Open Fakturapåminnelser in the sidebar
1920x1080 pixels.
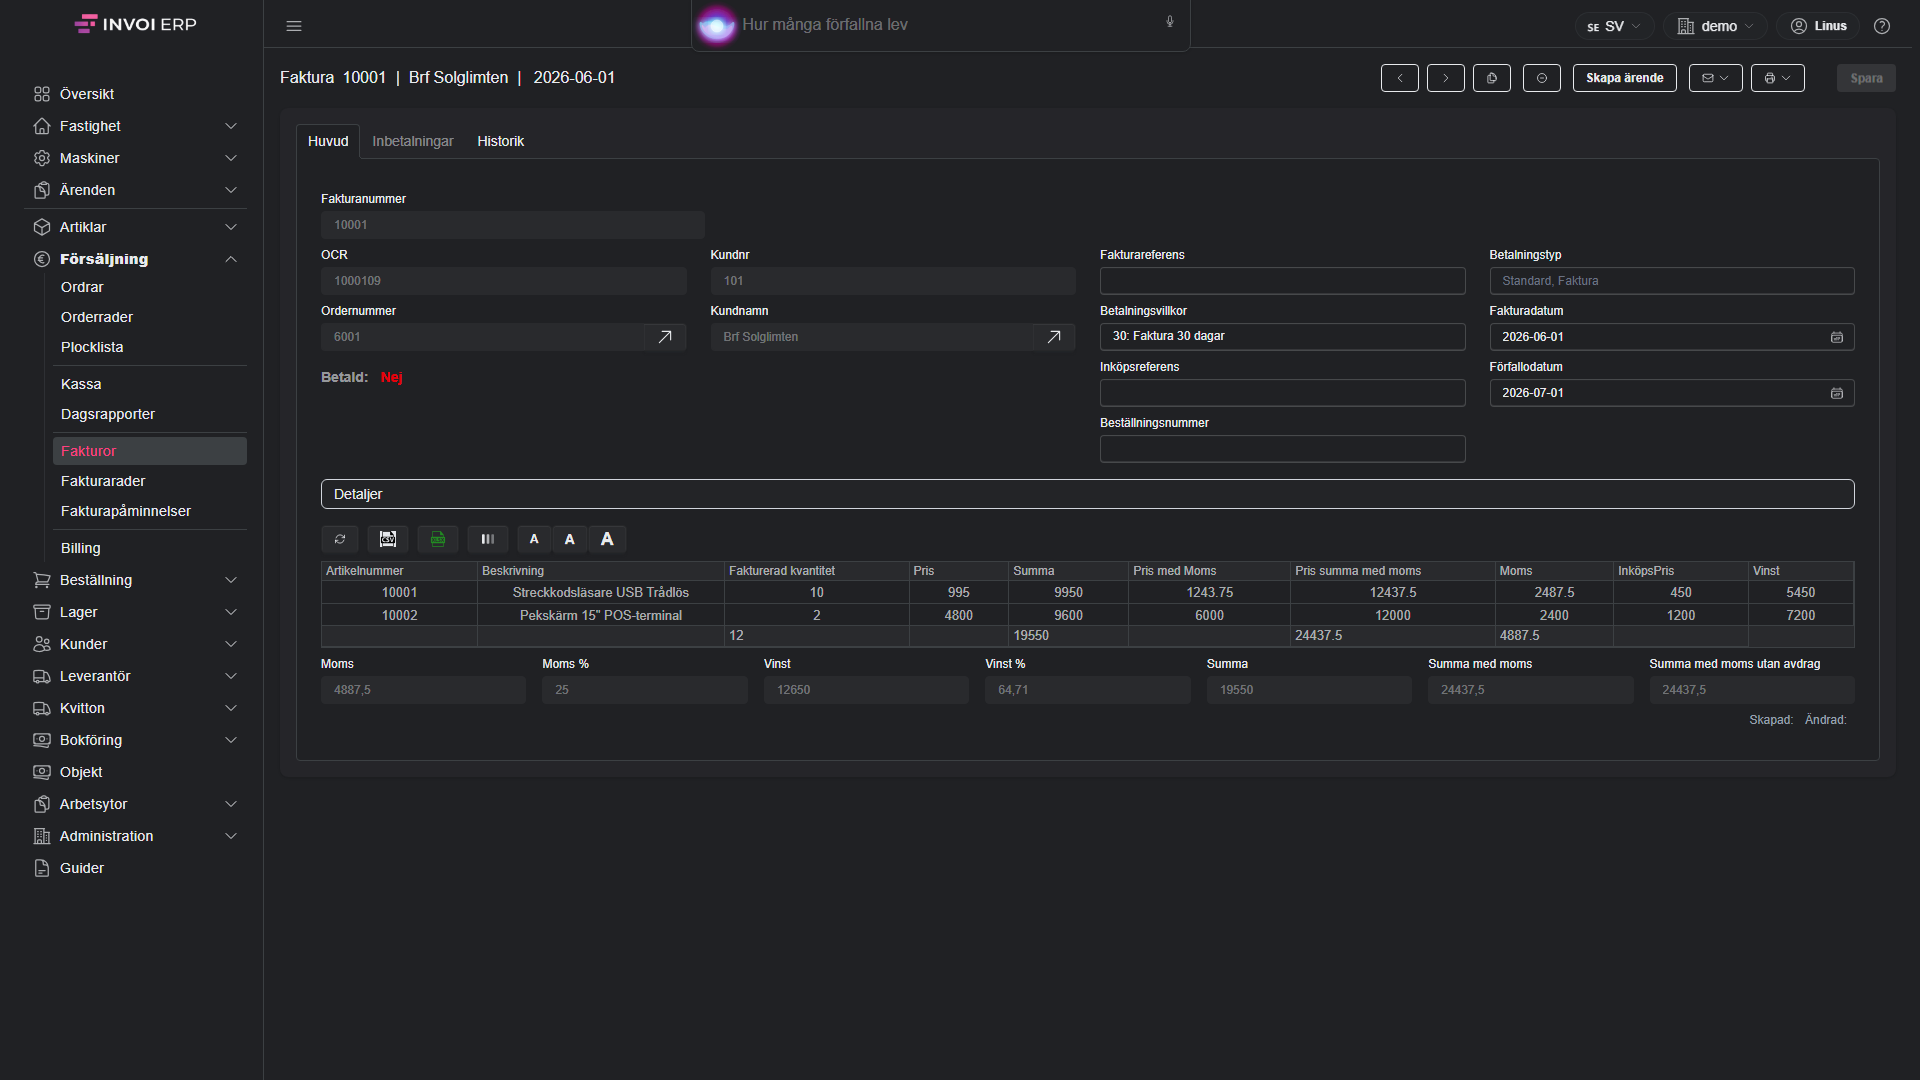126,511
